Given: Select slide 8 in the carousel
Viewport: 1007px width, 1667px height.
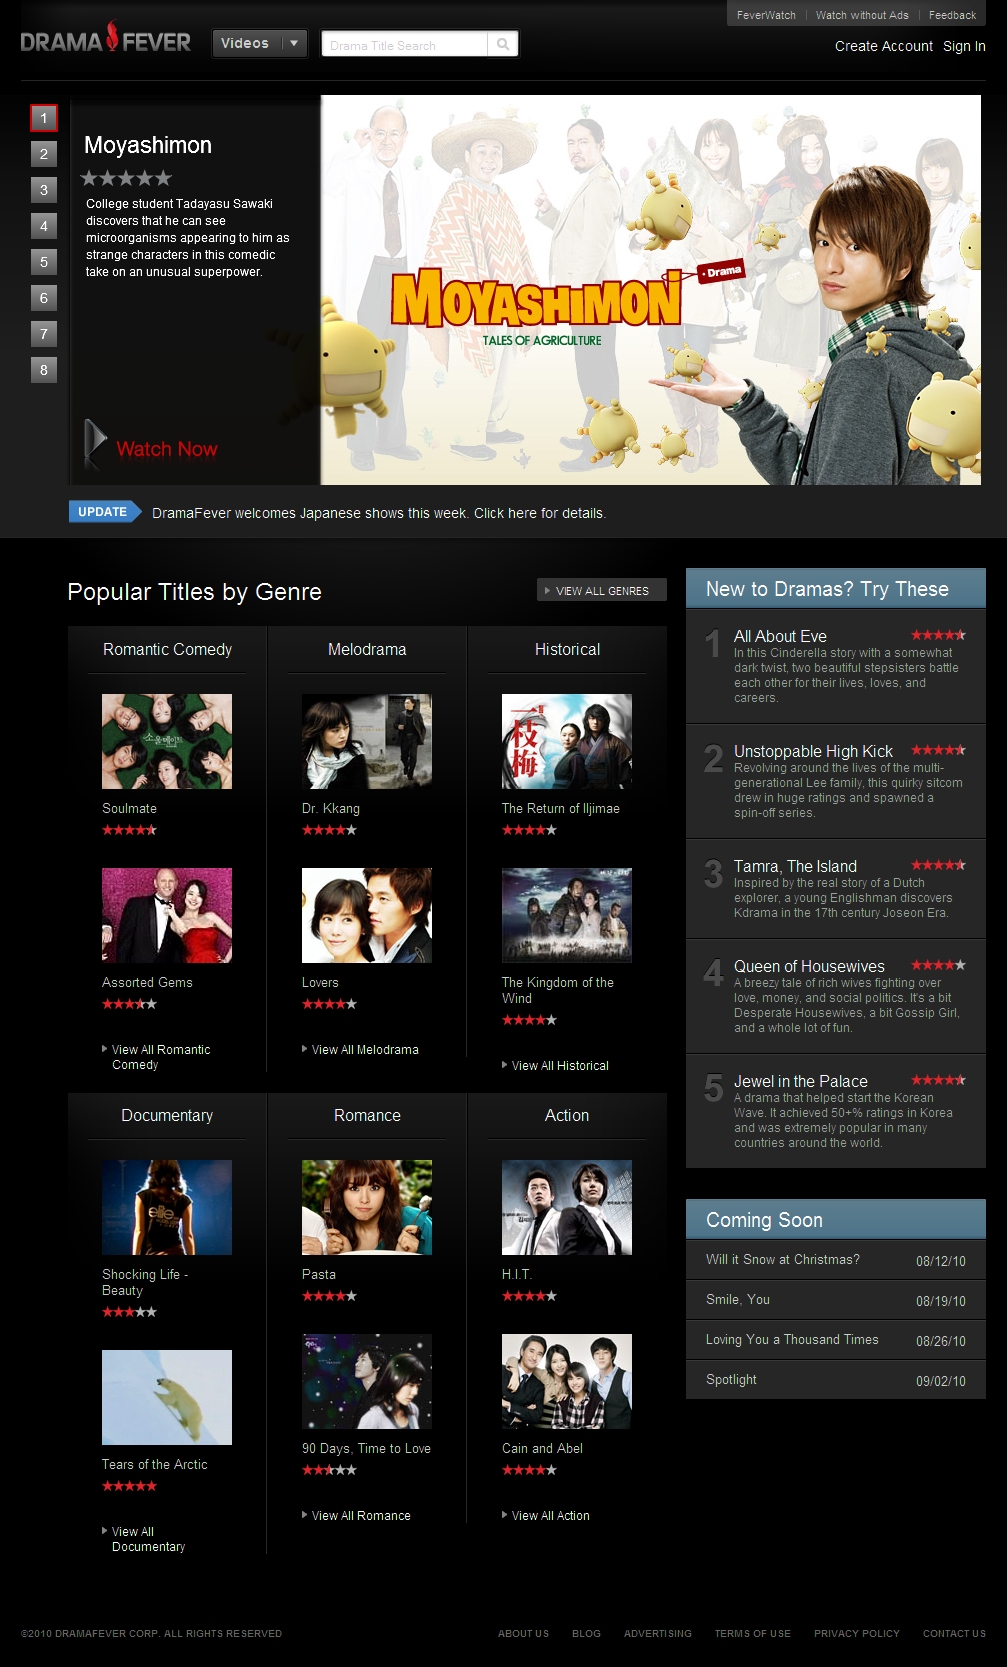Looking at the screenshot, I should coord(44,370).
